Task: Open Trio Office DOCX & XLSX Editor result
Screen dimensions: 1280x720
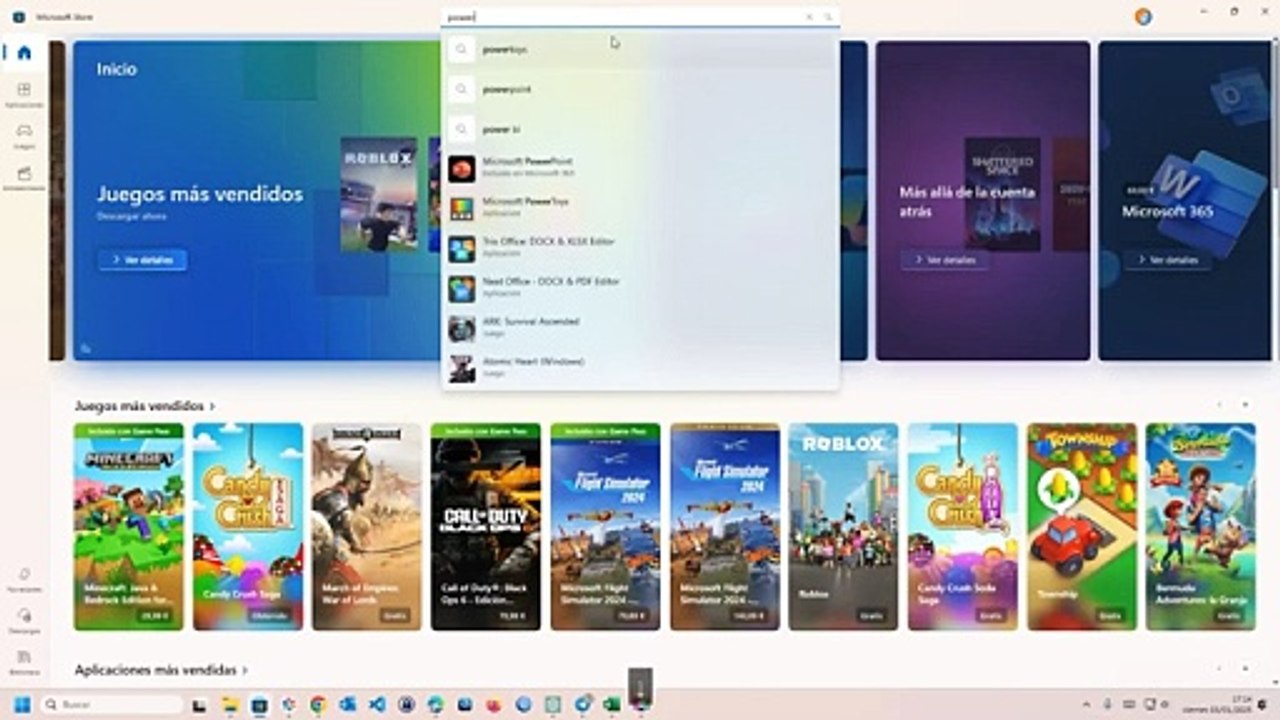Action: pos(640,247)
